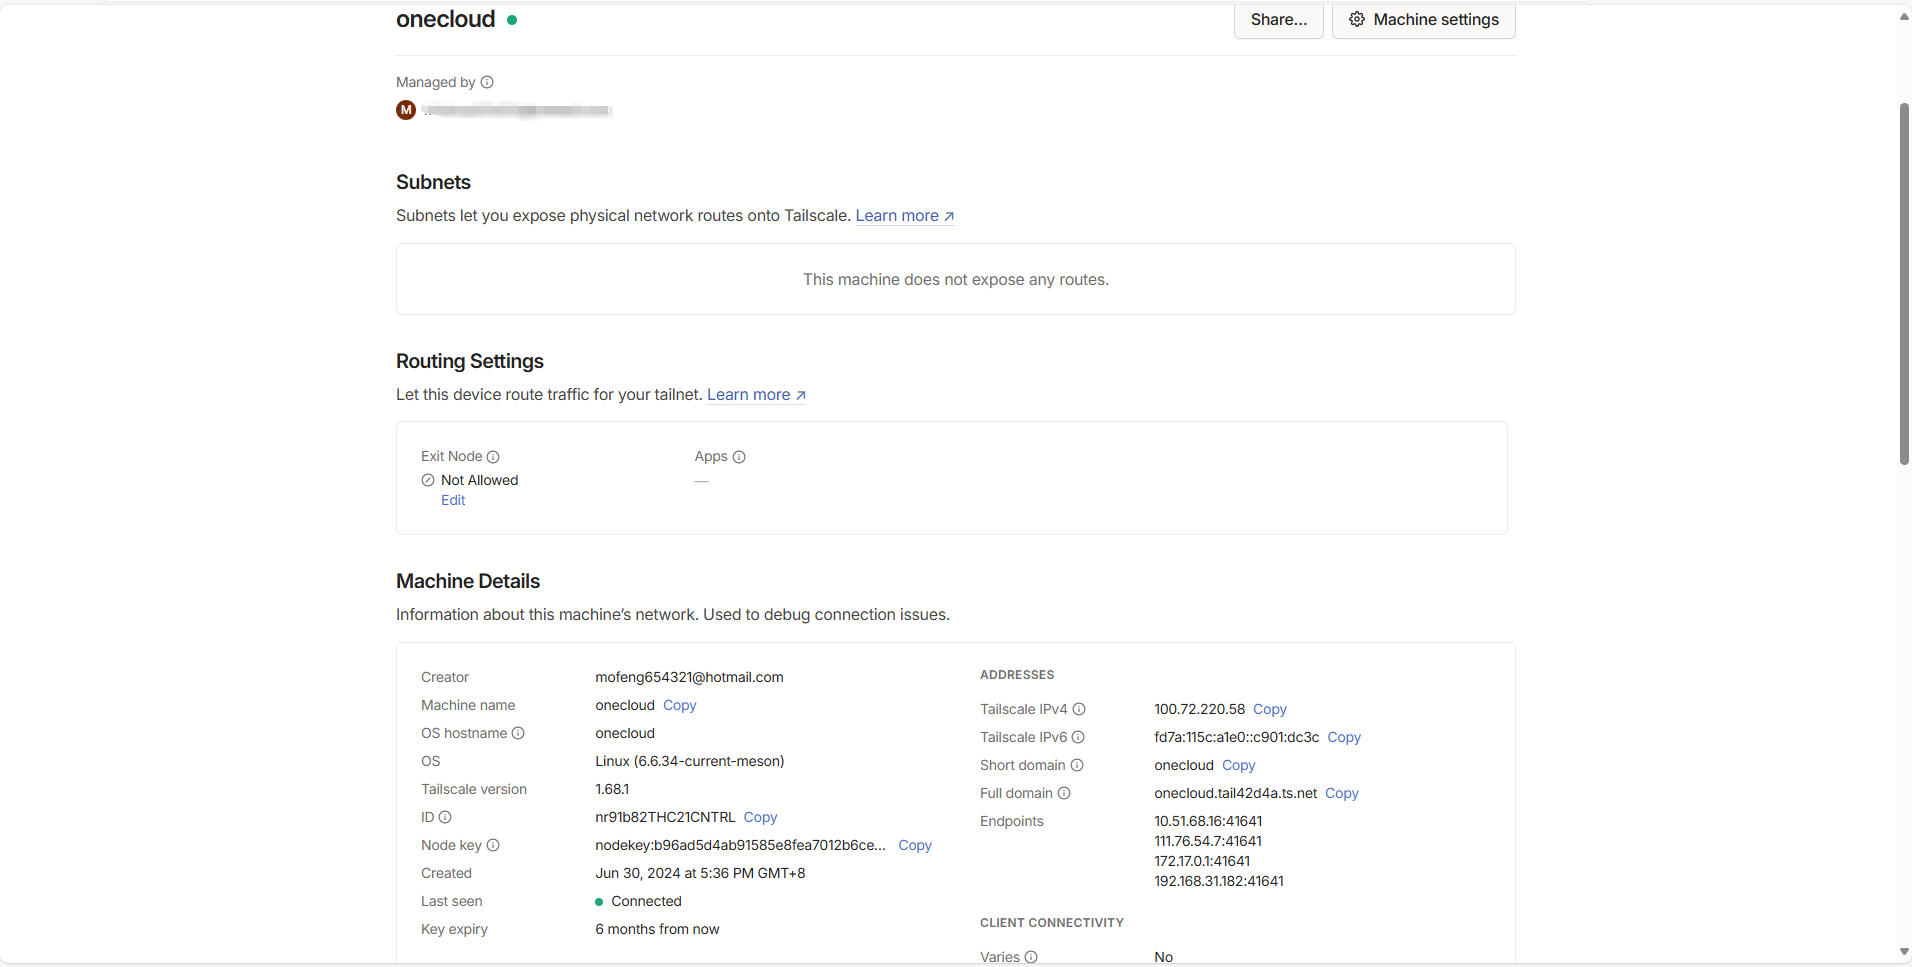The height and width of the screenshot is (967, 1912).
Task: Click the Full domain info icon
Action: tap(1064, 793)
